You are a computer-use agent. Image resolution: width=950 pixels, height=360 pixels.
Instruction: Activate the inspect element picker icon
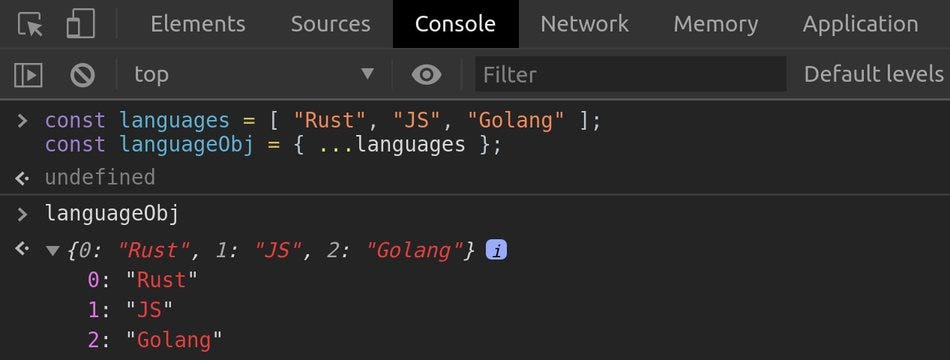tap(30, 24)
